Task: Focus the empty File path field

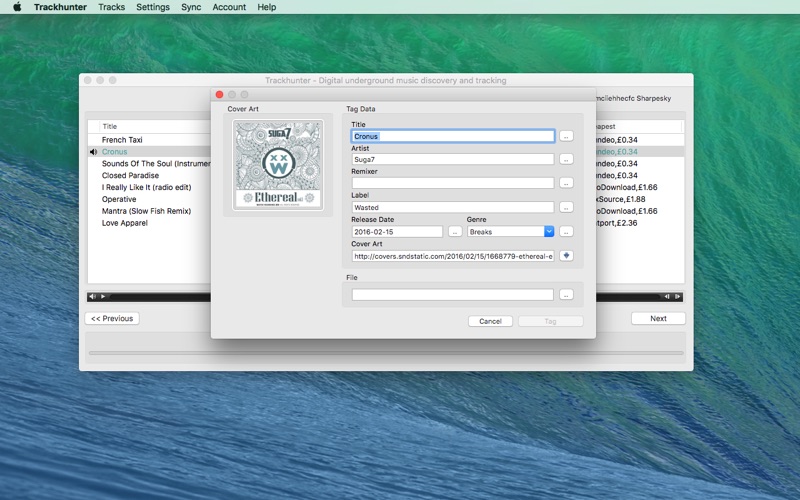Action: point(453,294)
